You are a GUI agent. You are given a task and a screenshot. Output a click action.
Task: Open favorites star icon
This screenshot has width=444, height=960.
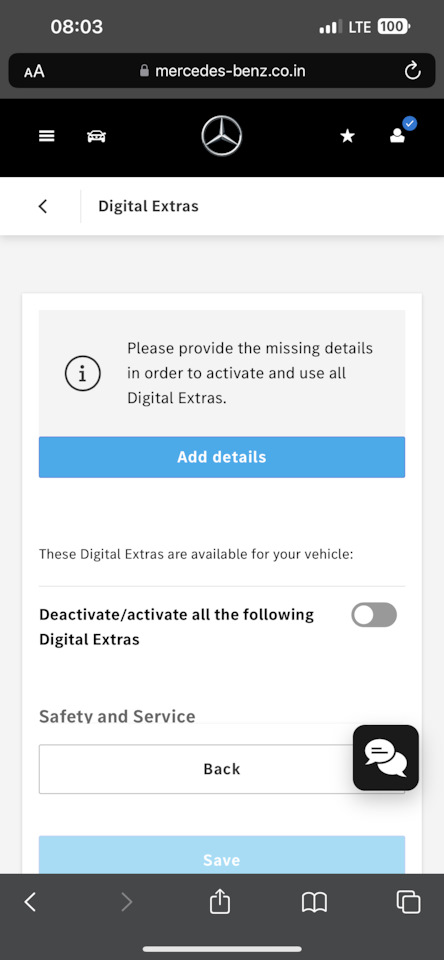(x=347, y=136)
